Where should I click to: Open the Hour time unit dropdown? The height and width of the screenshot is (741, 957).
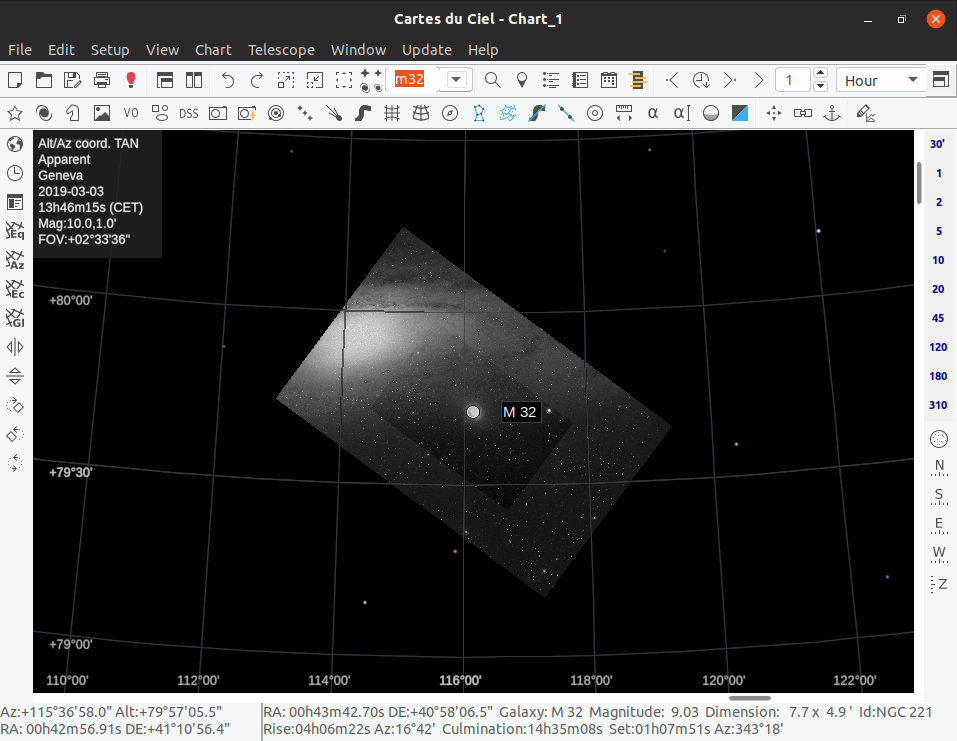point(881,81)
